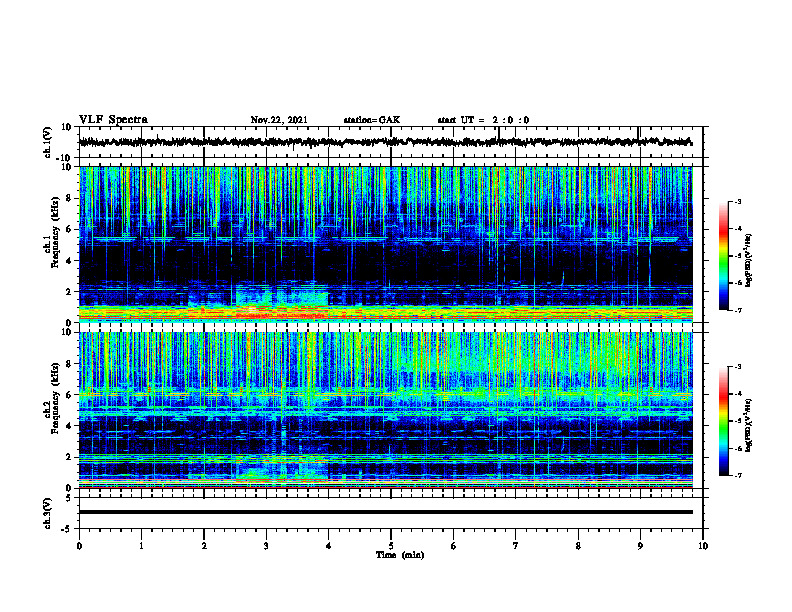
Task: Click the "5" tick on the time axis
Action: [x=391, y=546]
